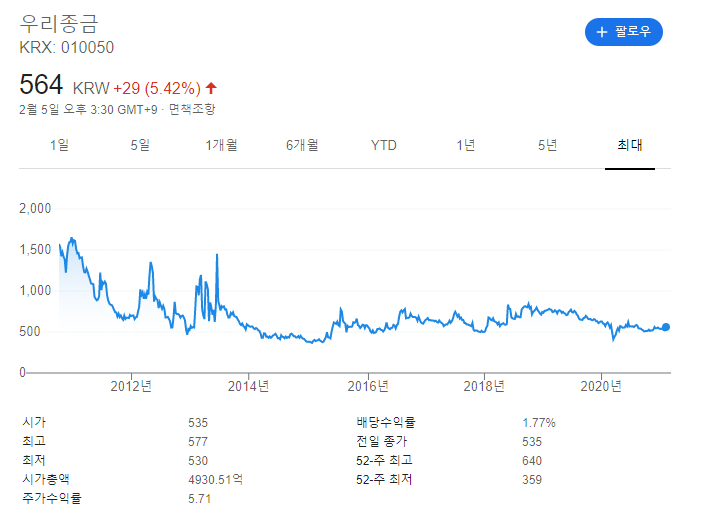Click the 시가 label
The image size is (719, 529).
pyautogui.click(x=34, y=422)
